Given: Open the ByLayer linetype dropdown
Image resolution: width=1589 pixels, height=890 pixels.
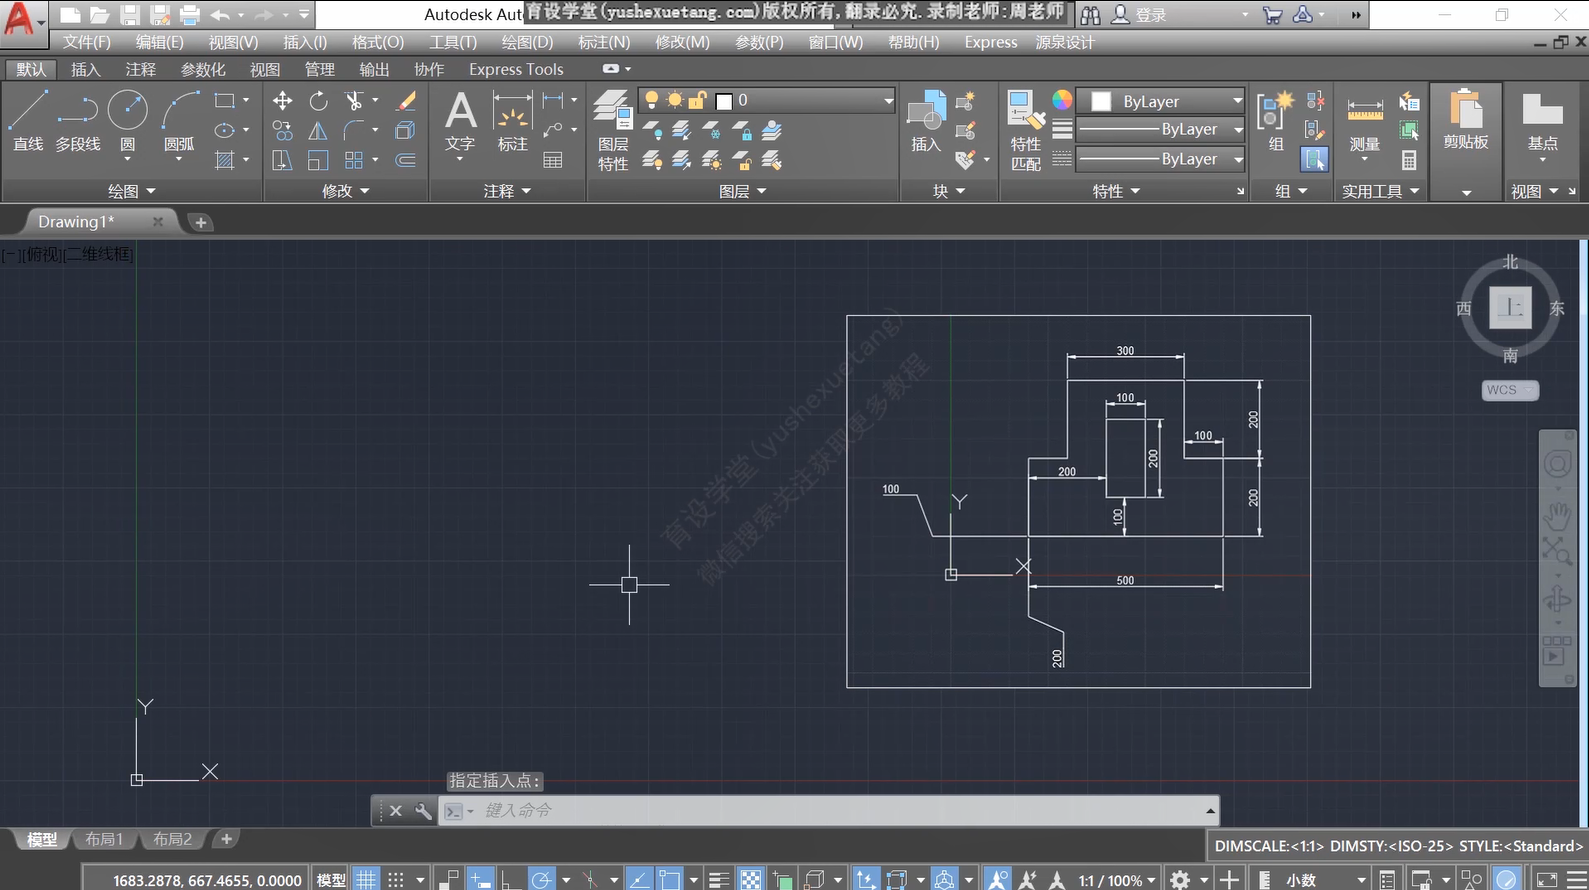Looking at the screenshot, I should click(1161, 159).
